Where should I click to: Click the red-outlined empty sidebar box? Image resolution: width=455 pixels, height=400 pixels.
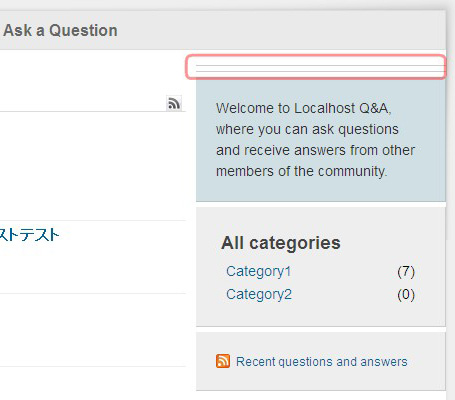click(x=316, y=67)
